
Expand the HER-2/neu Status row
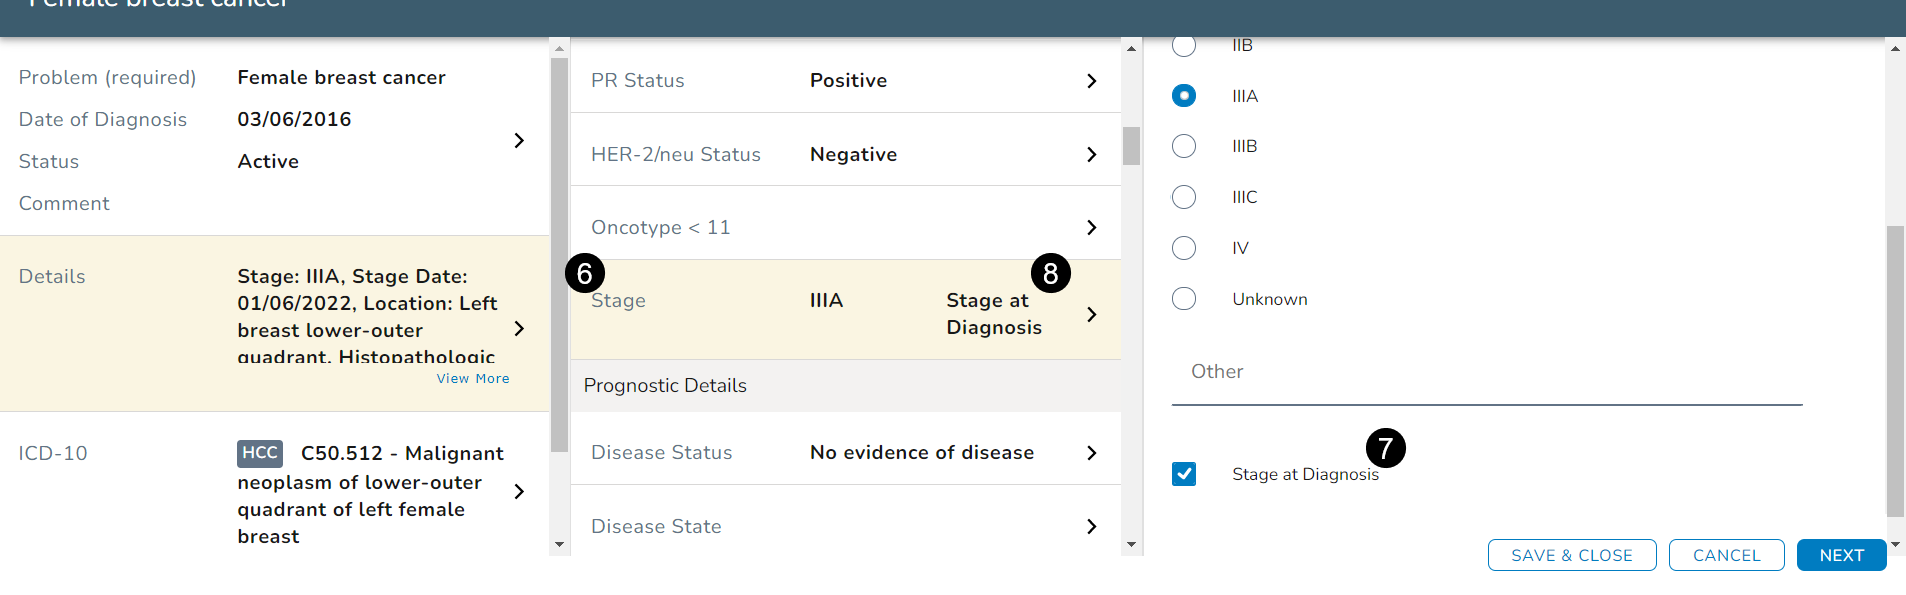[x=1091, y=155]
